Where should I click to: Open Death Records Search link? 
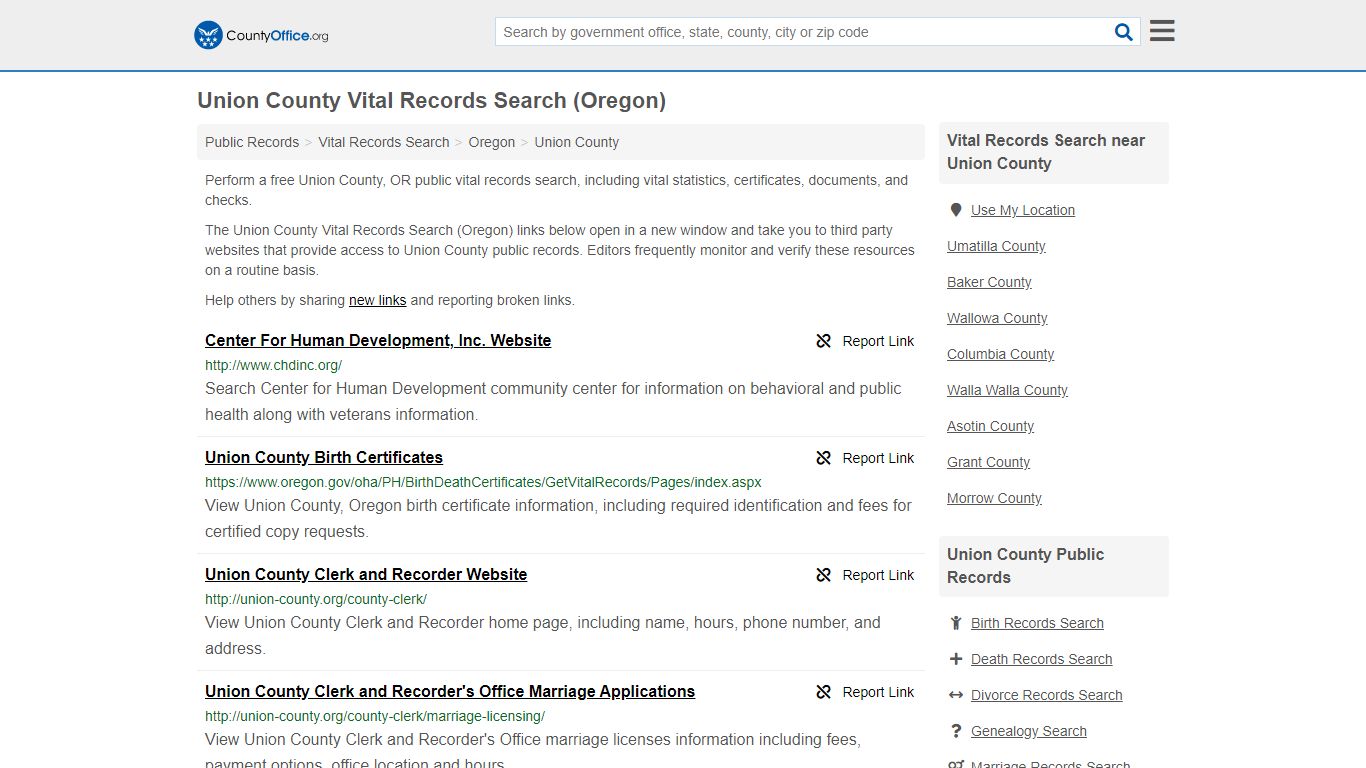coord(1041,659)
